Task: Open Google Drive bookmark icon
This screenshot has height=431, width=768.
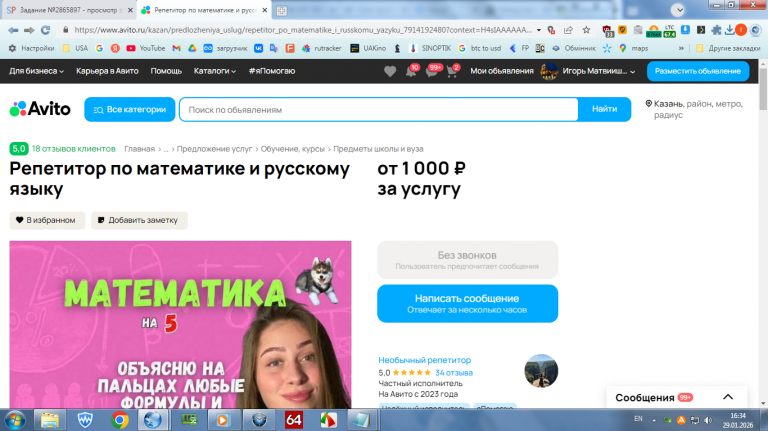Action: point(192,48)
